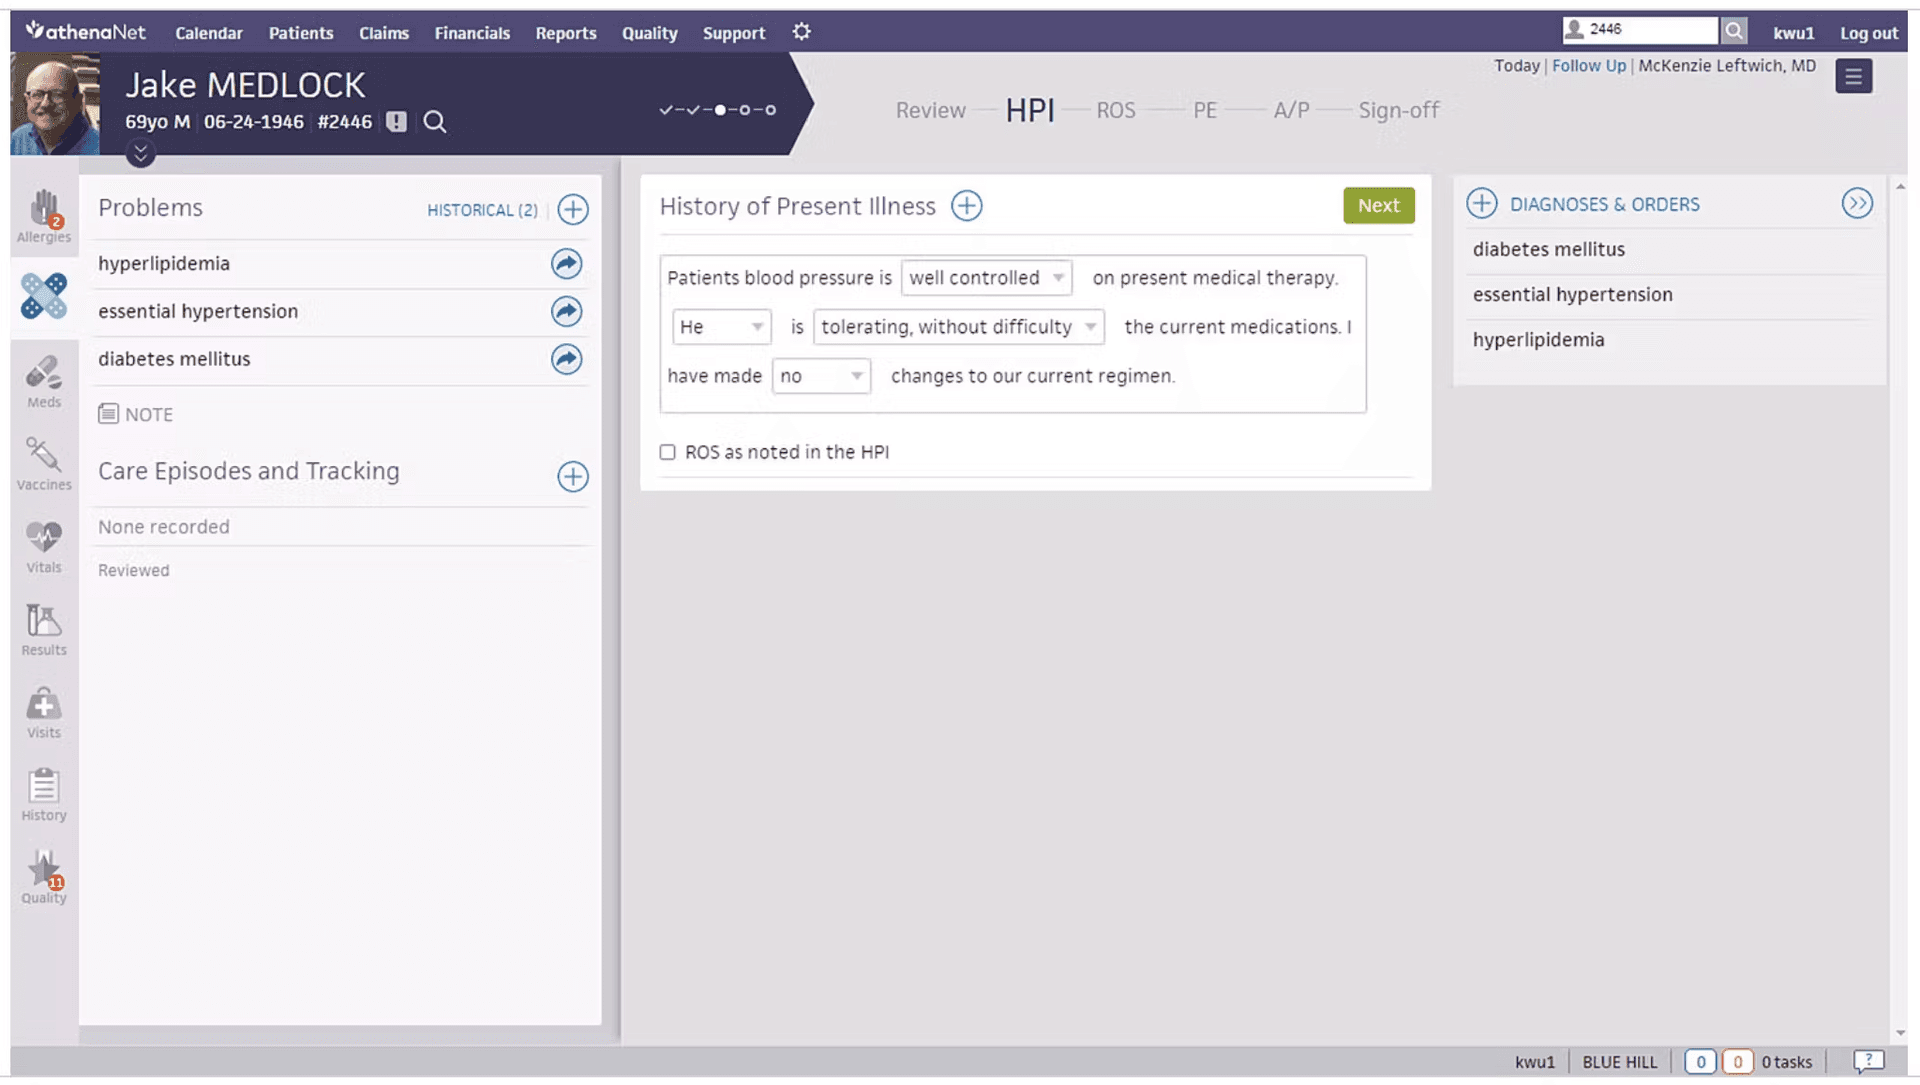Open the Allergies sidebar section
The width and height of the screenshot is (1920, 1085).
[44, 216]
